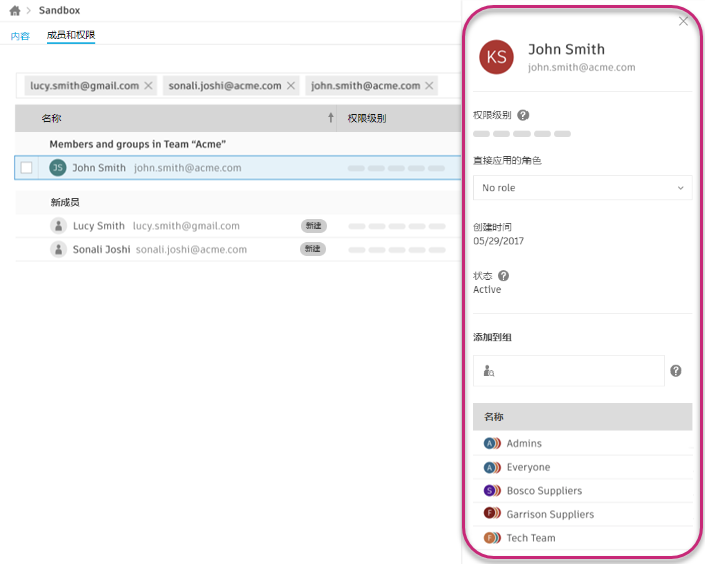Click Sonali Joshi's placeholder avatar
705x564 pixels.
(58, 249)
